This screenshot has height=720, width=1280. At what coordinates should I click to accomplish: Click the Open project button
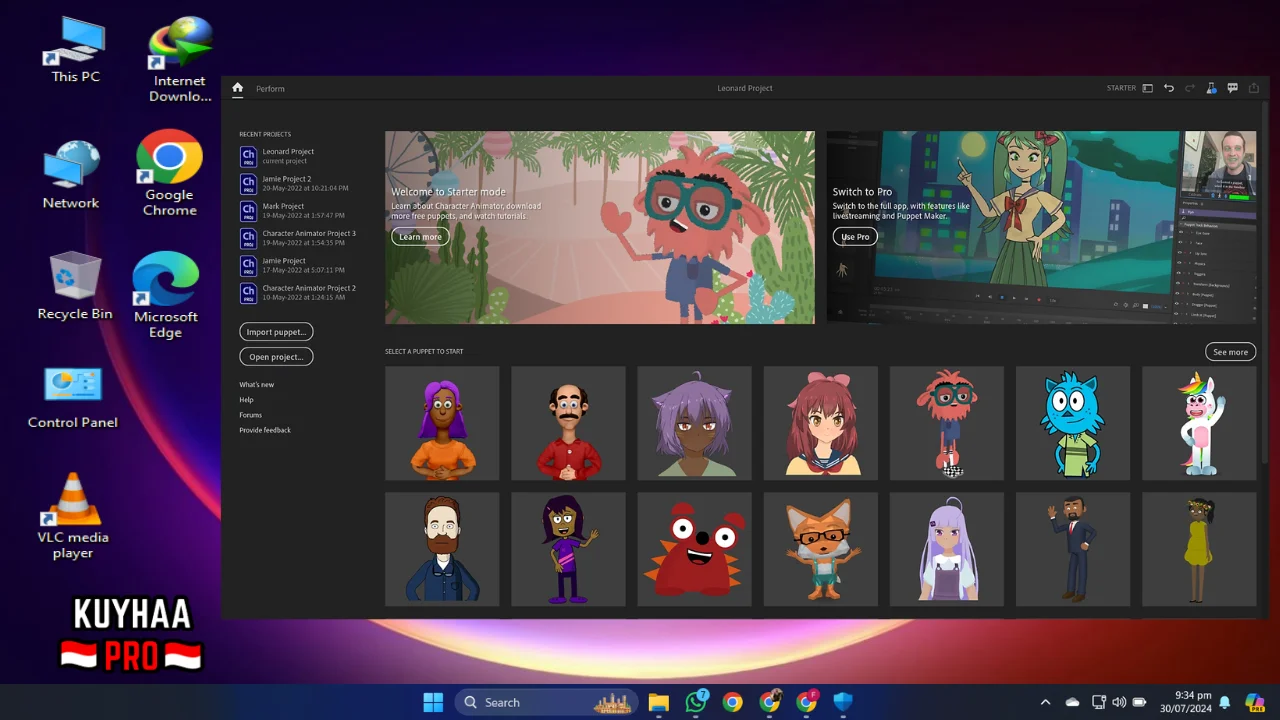pyautogui.click(x=276, y=357)
